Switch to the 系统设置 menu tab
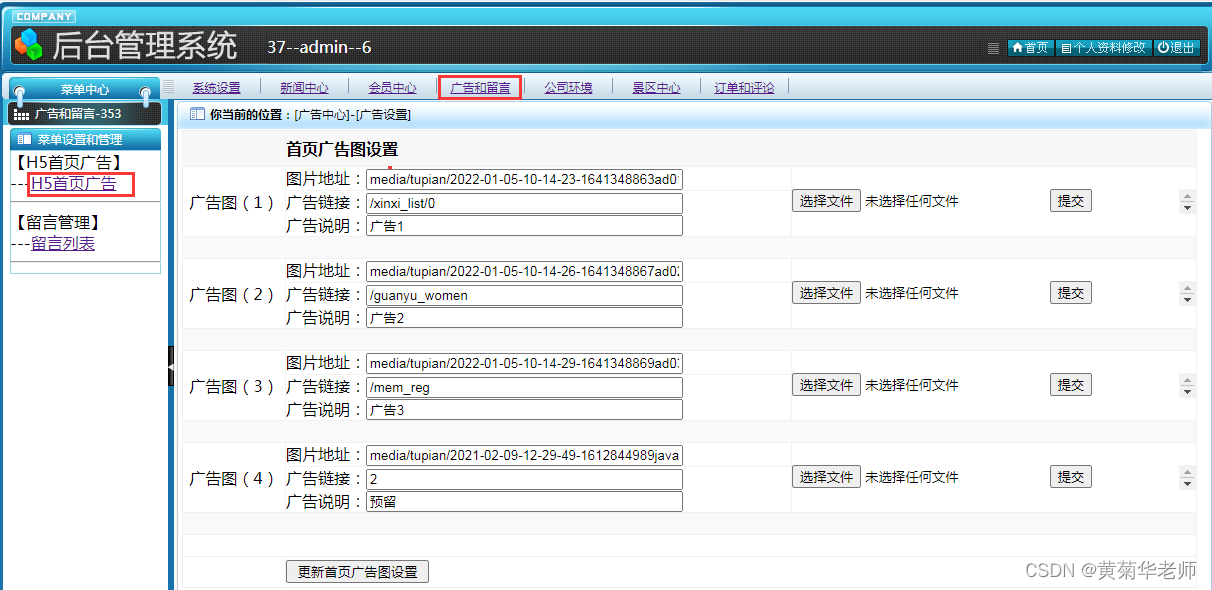1212x590 pixels. click(216, 87)
